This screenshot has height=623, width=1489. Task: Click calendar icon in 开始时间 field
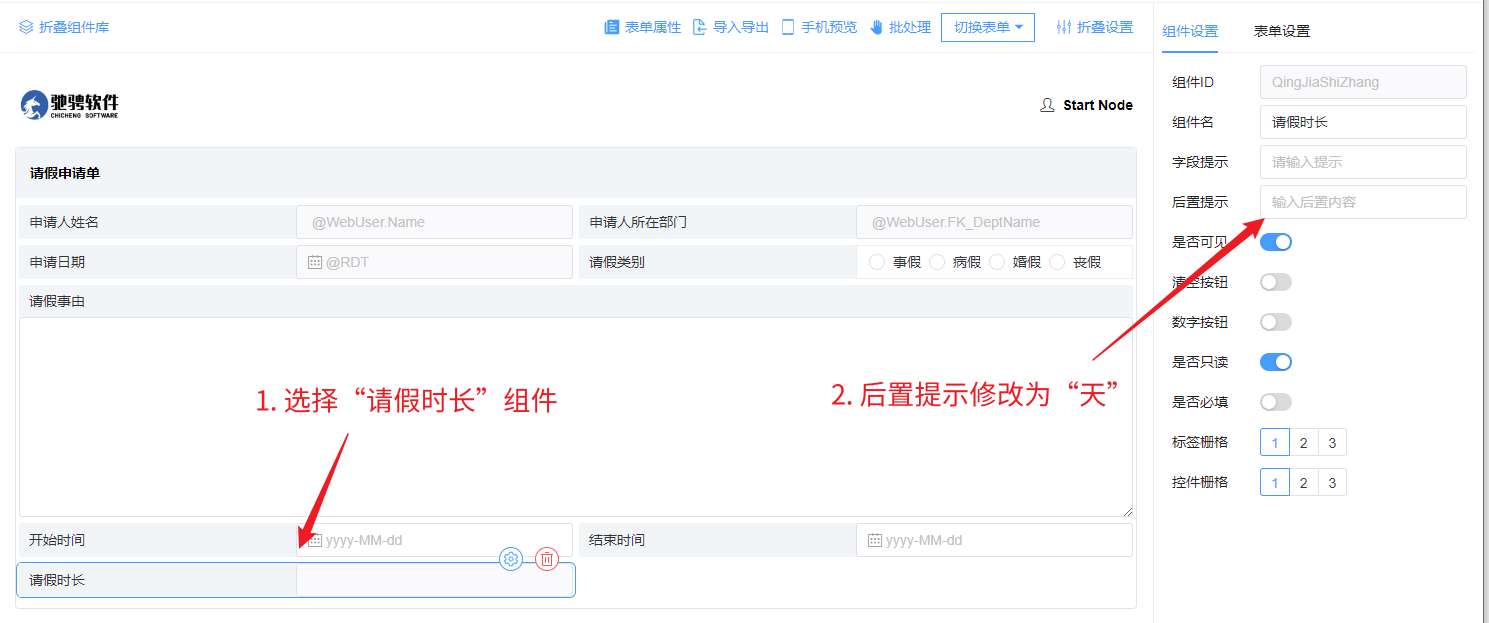[x=315, y=540]
